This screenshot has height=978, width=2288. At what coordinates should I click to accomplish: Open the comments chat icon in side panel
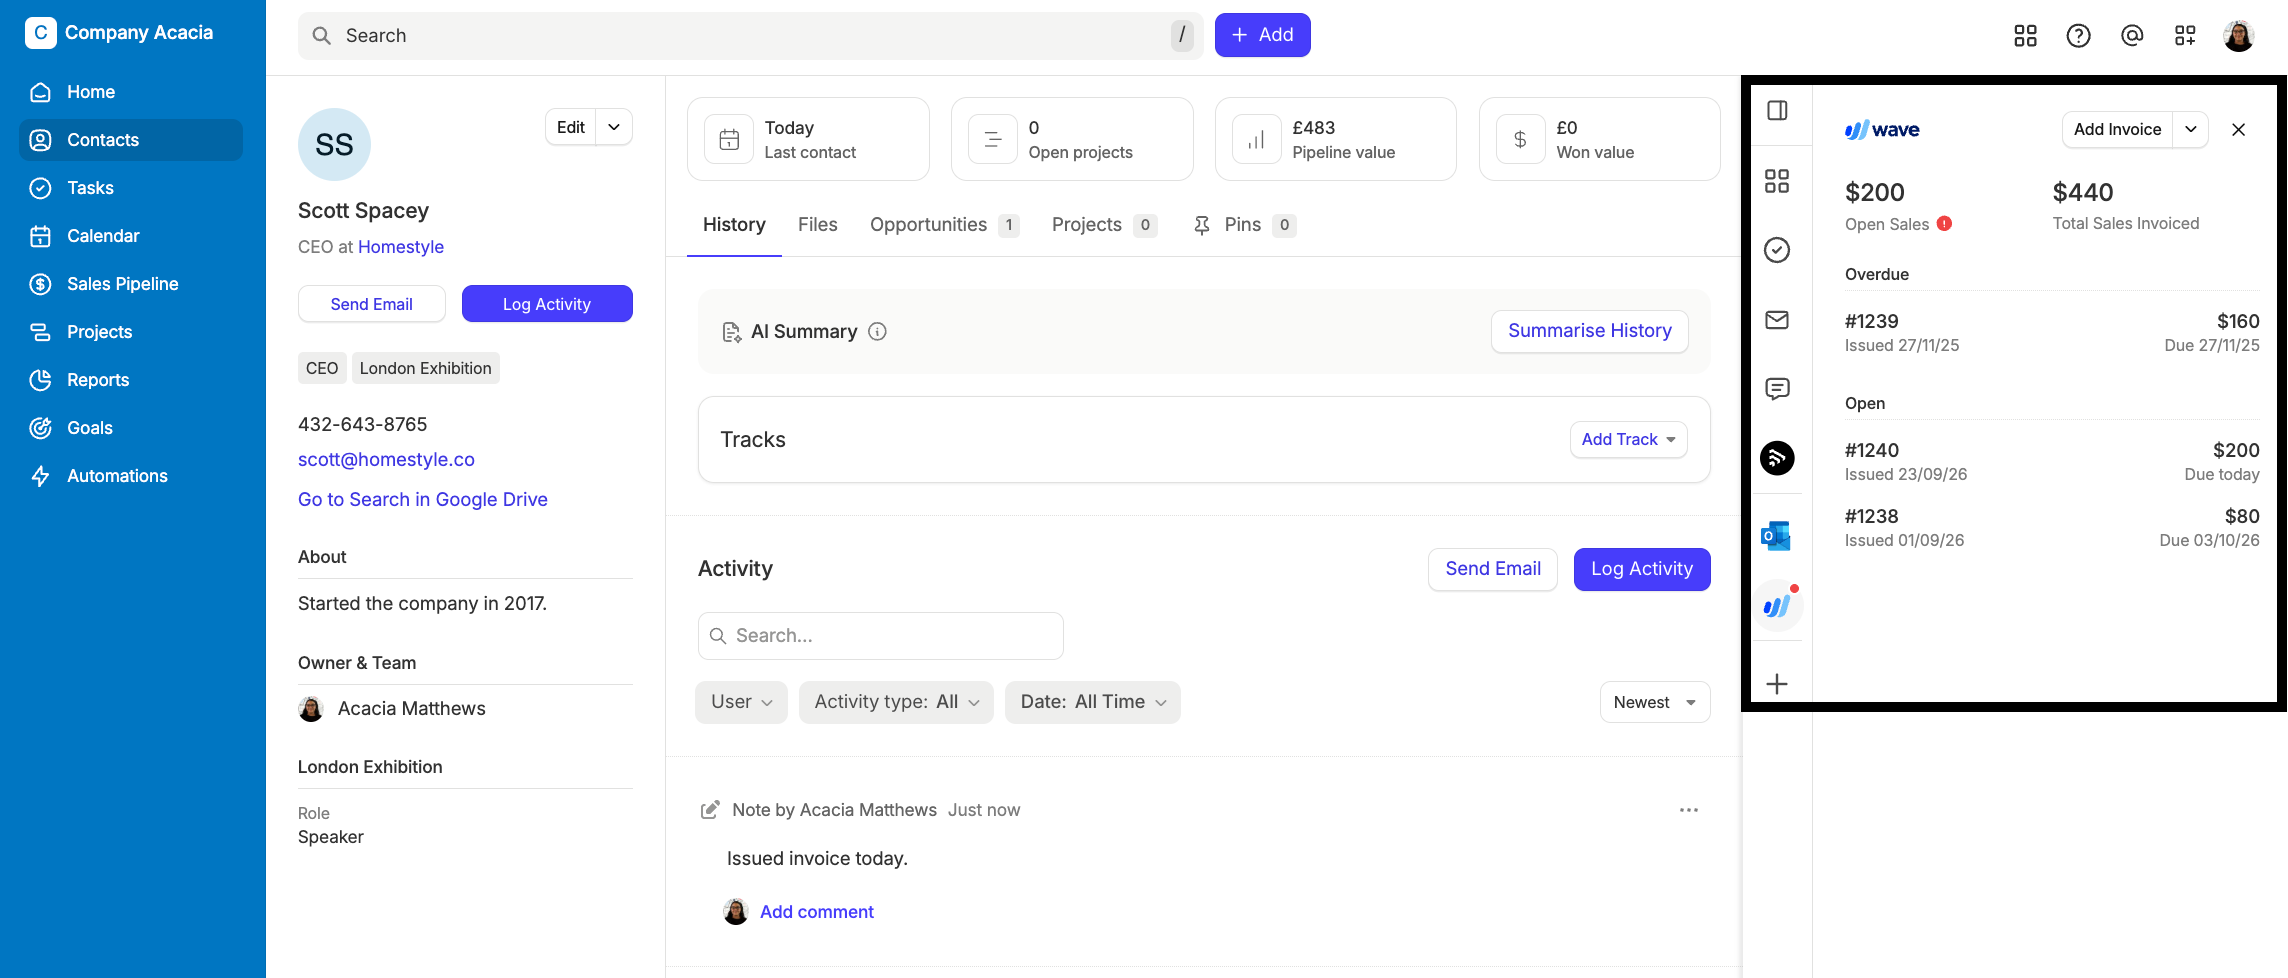(1777, 389)
